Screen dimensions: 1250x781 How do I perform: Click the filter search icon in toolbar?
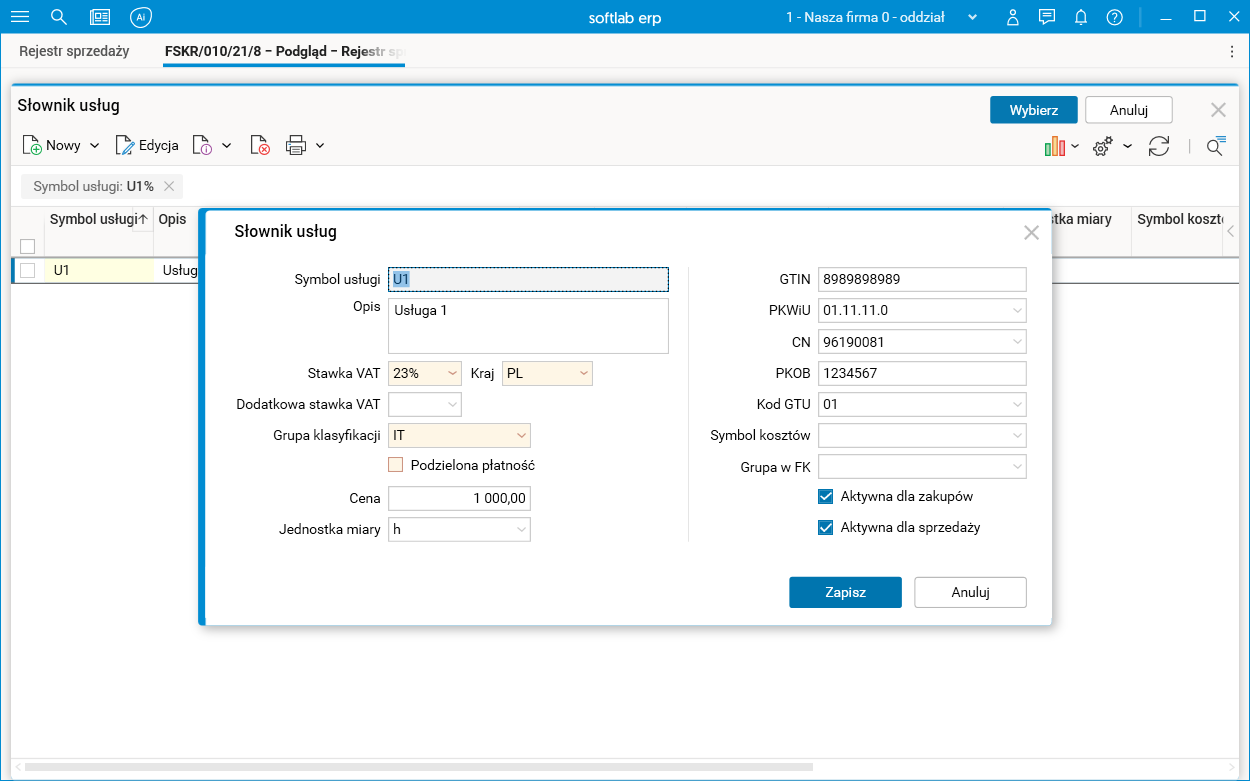1215,147
